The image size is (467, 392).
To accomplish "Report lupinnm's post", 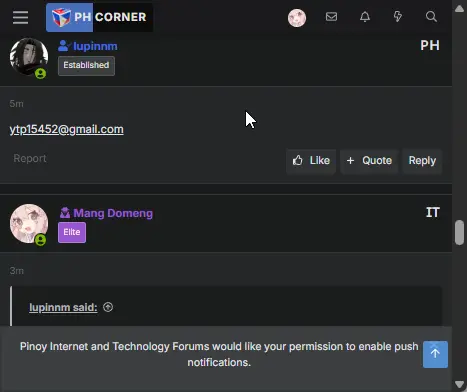I will 30,158.
